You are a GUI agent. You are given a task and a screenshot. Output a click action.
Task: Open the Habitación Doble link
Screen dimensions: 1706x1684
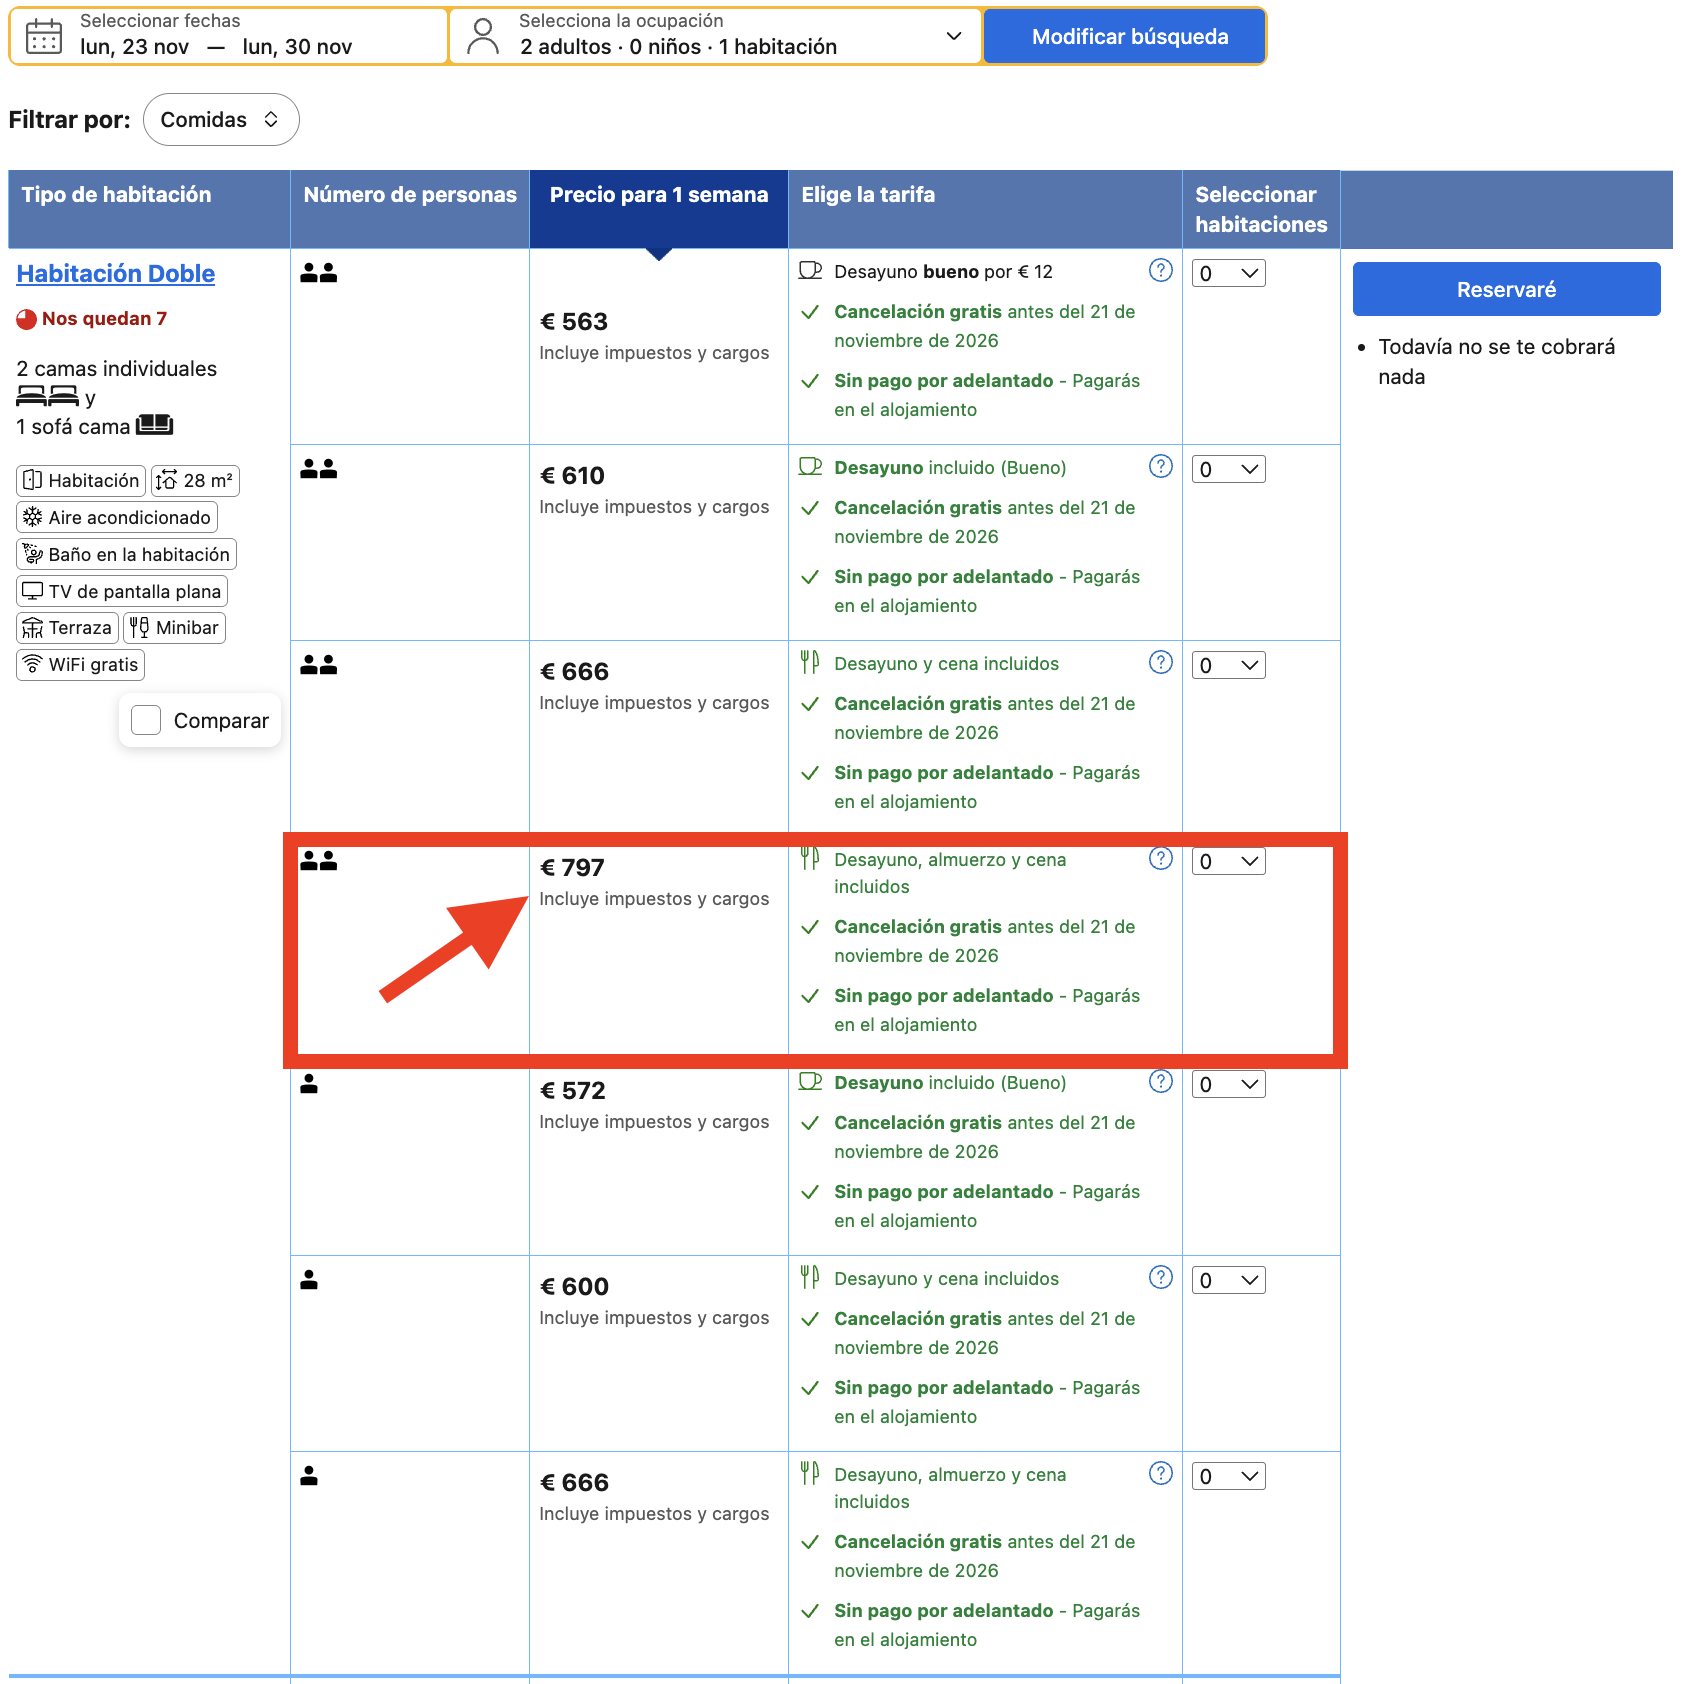click(116, 274)
